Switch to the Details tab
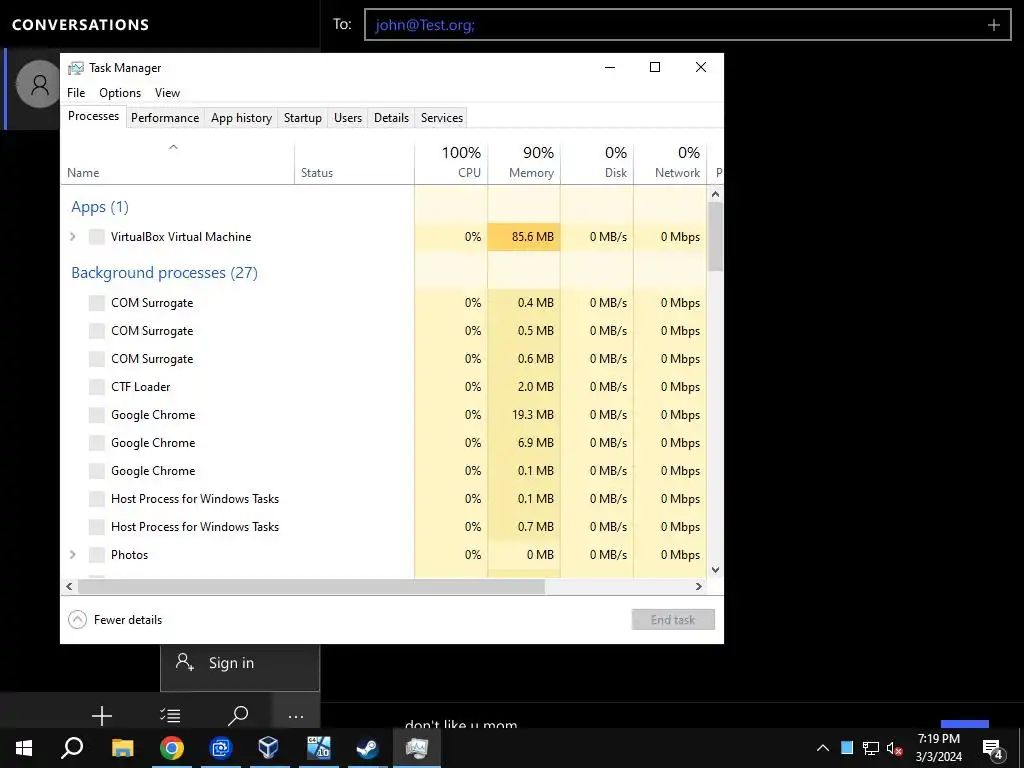 tap(391, 118)
